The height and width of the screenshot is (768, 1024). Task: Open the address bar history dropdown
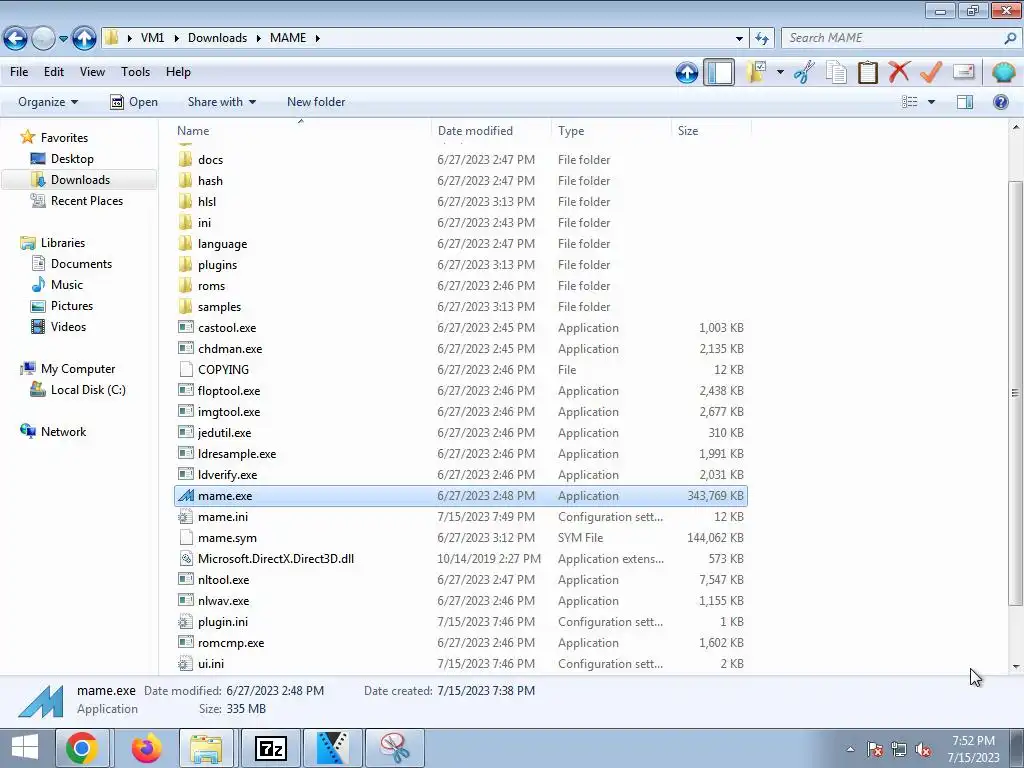739,38
